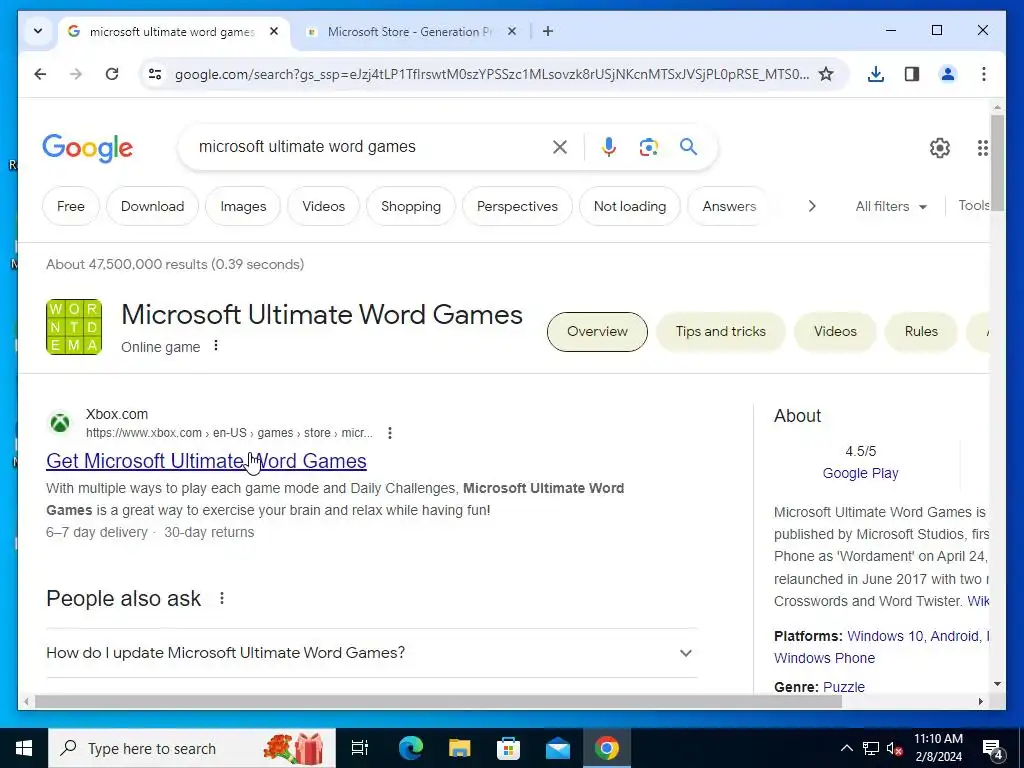Image resolution: width=1024 pixels, height=768 pixels.
Task: Select the Tips and tricks chip
Action: (720, 332)
